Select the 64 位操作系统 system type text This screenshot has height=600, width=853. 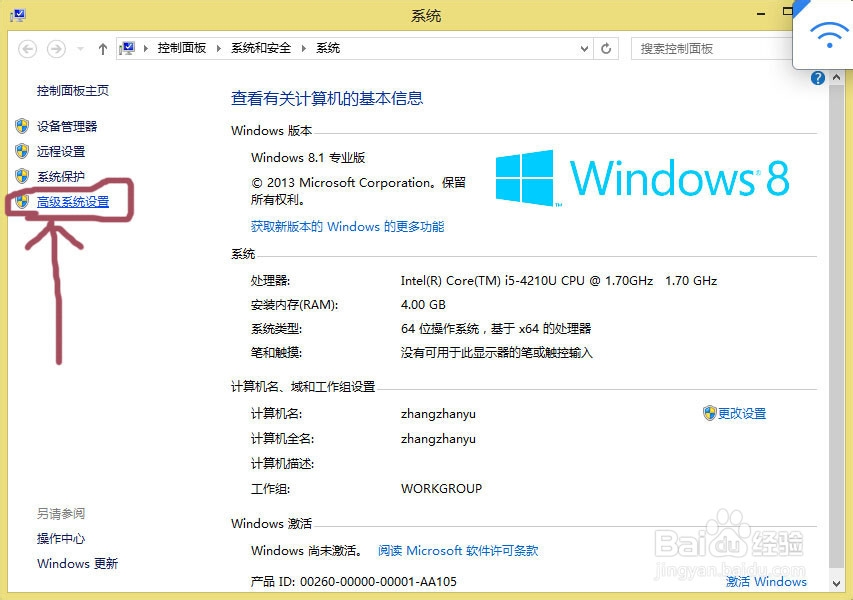click(496, 329)
